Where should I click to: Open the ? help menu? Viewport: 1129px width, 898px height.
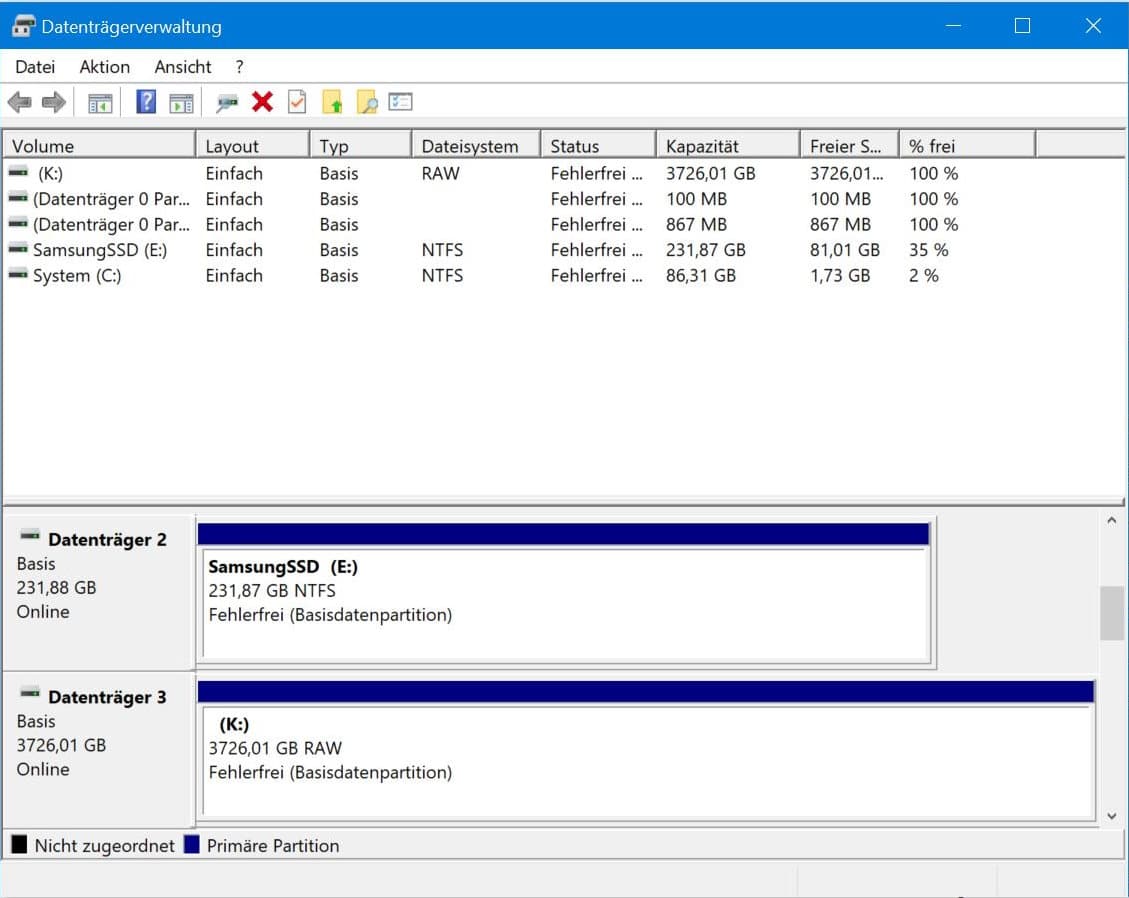(x=240, y=67)
